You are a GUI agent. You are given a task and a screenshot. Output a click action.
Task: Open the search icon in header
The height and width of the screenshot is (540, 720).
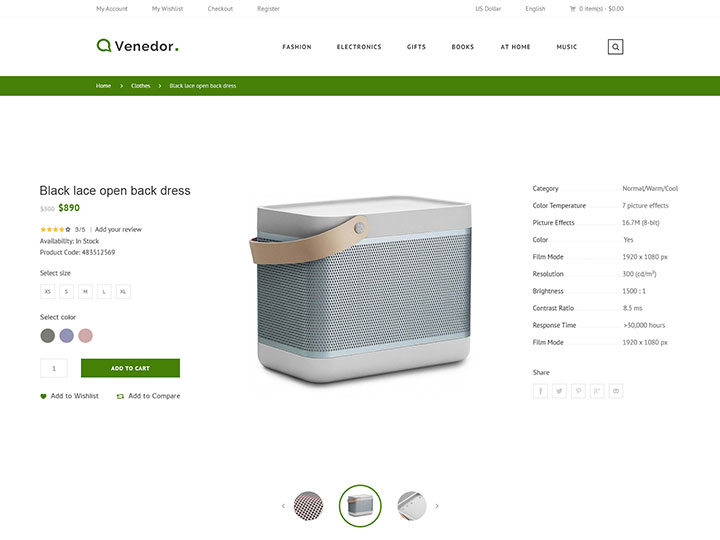click(x=615, y=47)
